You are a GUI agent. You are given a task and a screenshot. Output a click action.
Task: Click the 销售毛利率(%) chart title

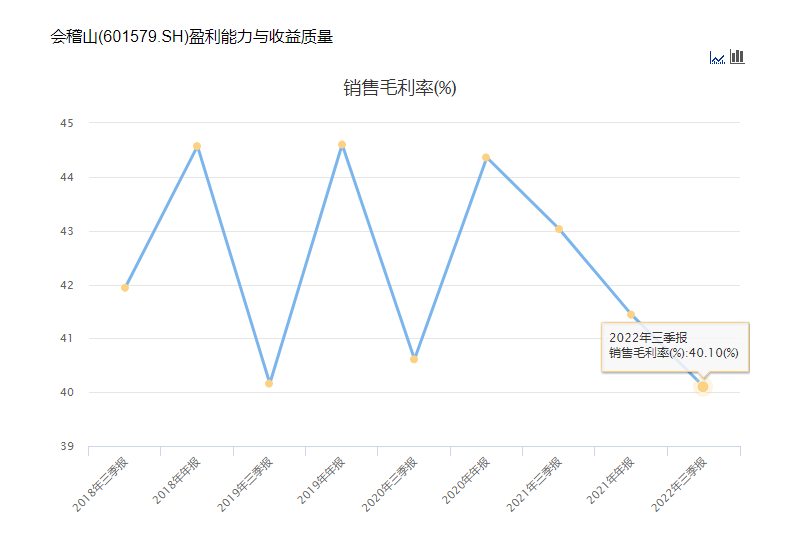(x=400, y=88)
